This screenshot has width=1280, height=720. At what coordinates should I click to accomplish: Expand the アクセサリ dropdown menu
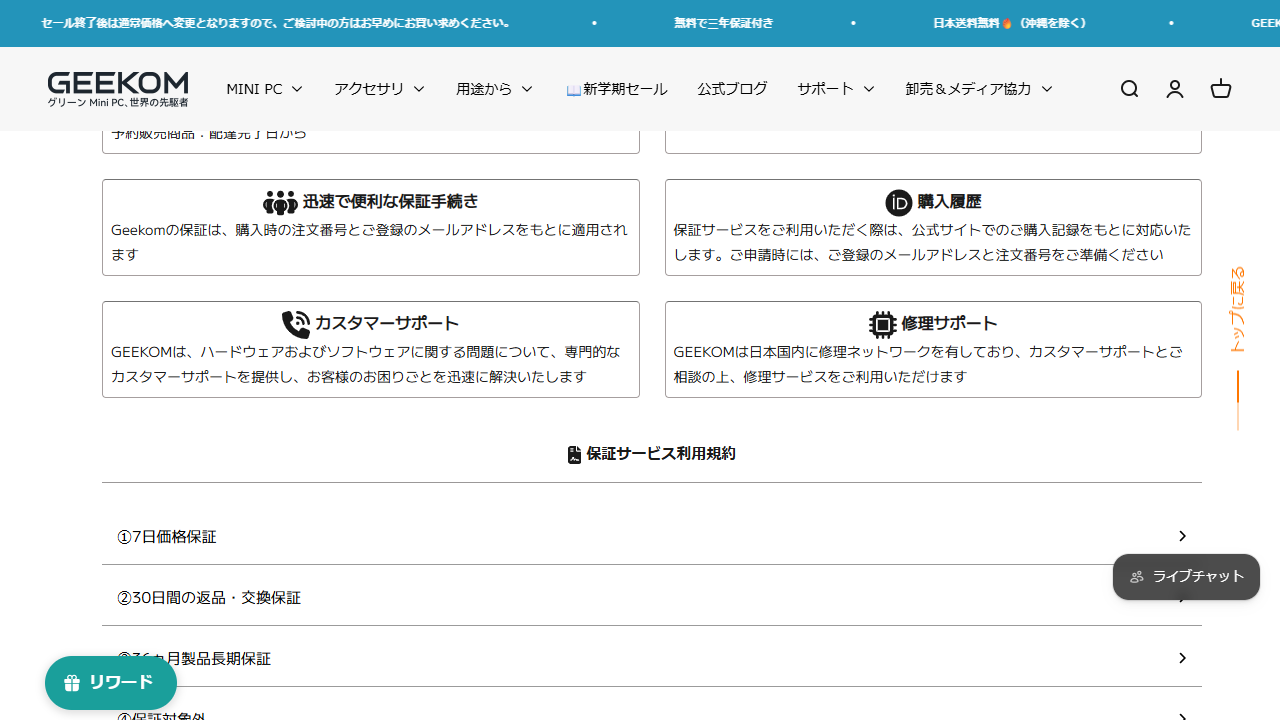click(379, 89)
